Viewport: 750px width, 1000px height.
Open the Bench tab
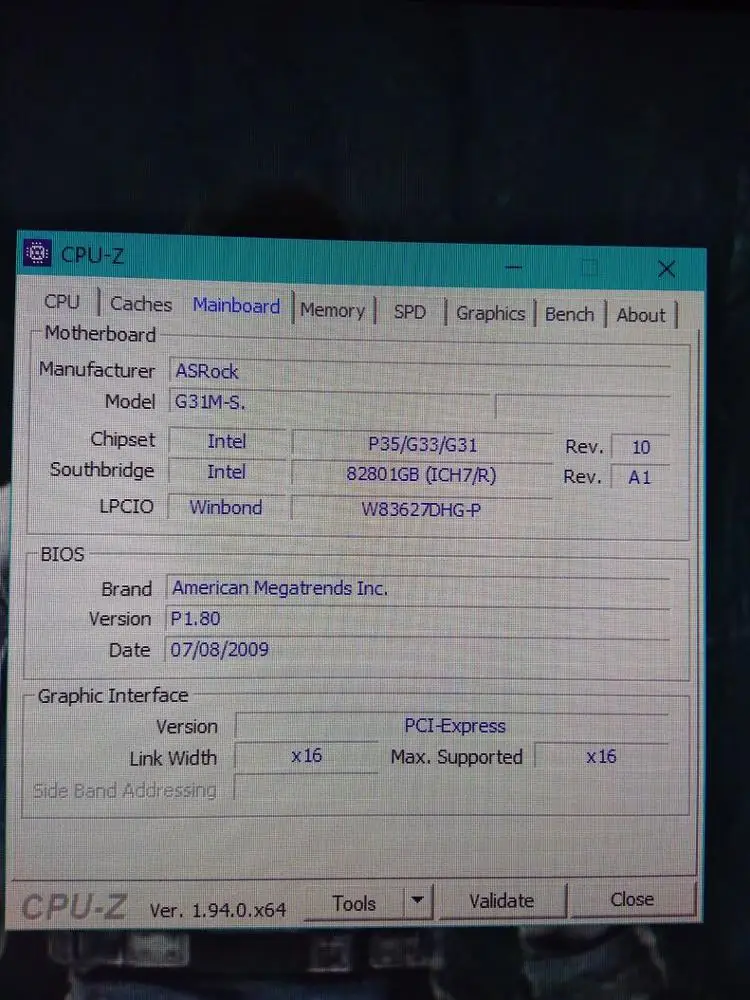click(569, 314)
